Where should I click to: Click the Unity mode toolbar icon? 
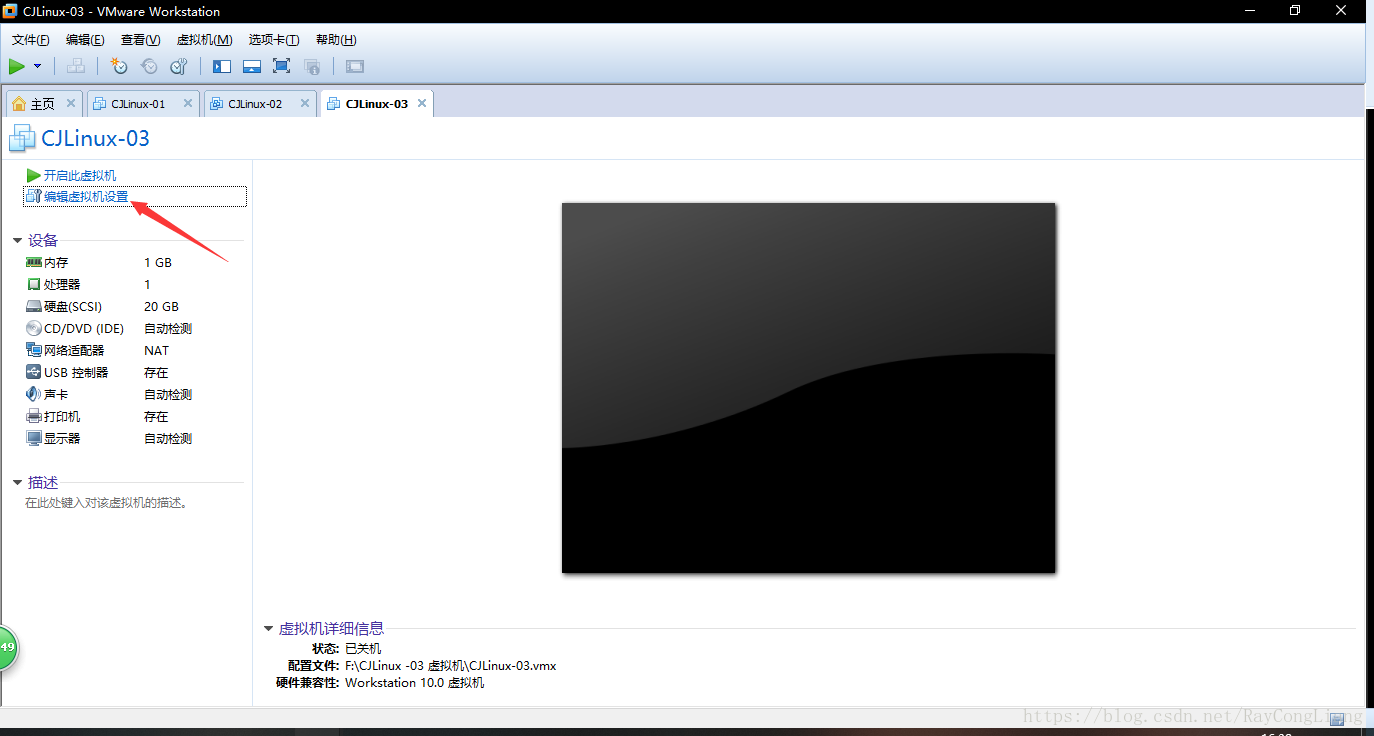312,66
